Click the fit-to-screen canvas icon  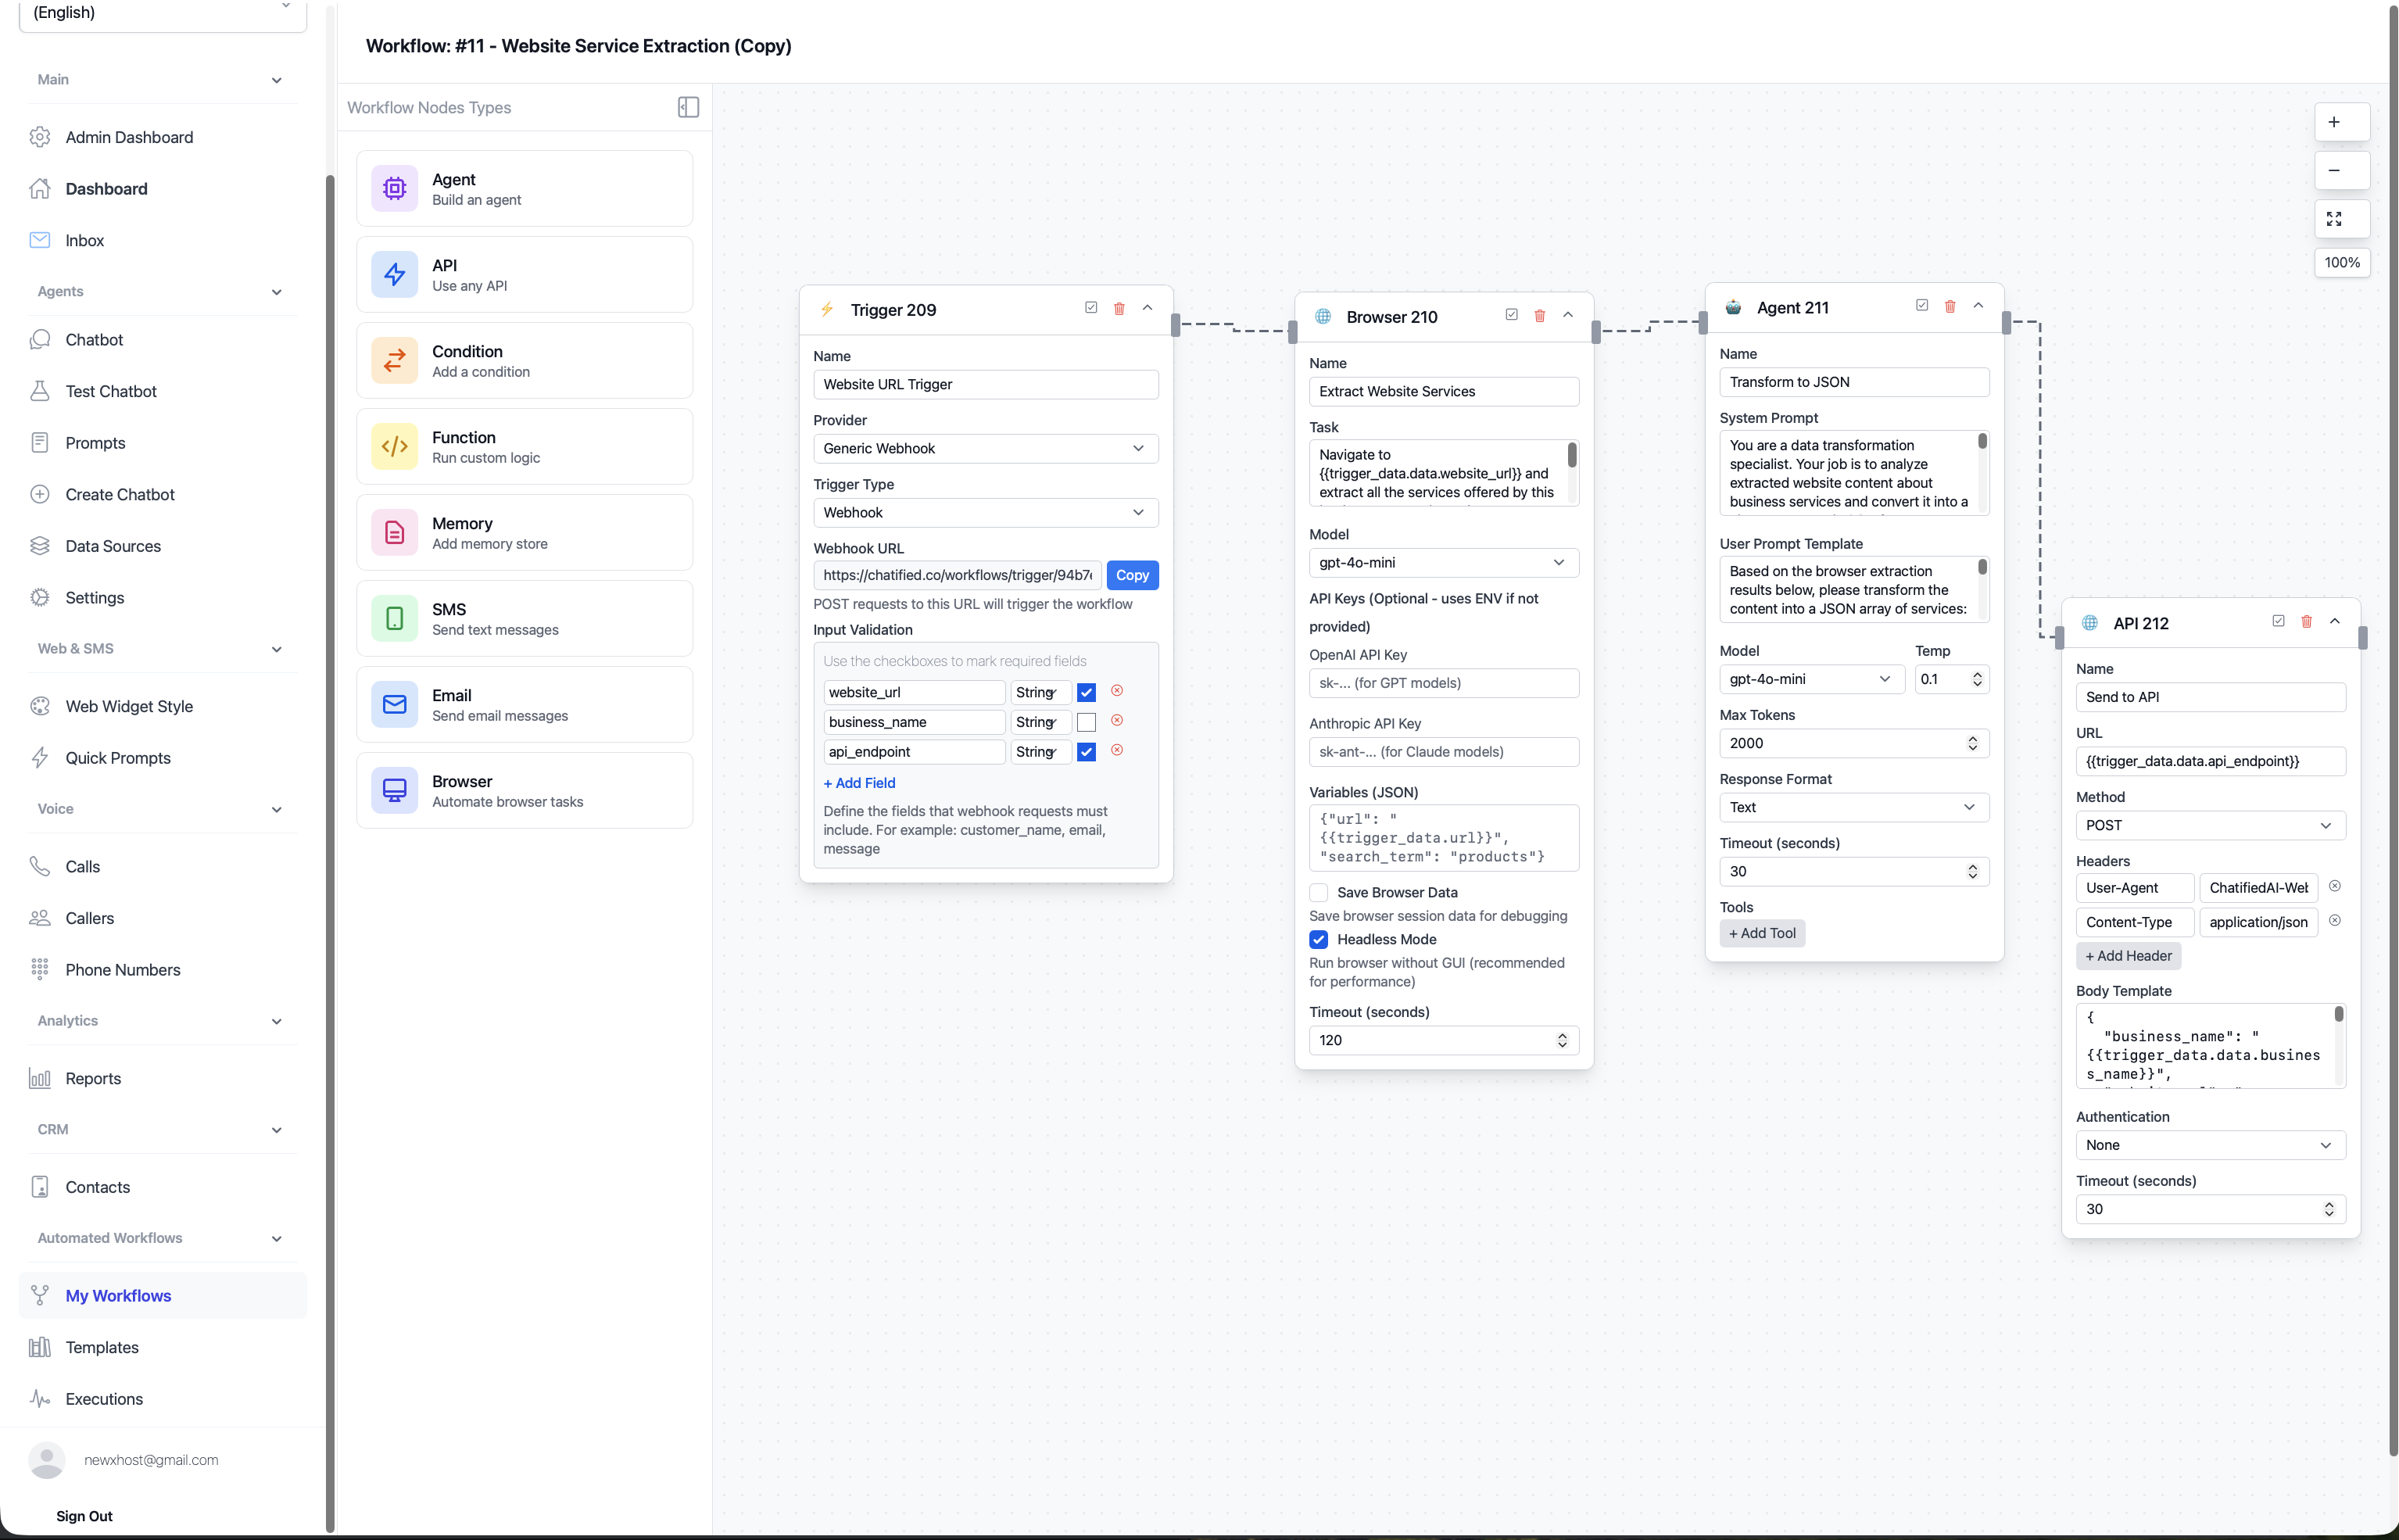coord(2333,219)
